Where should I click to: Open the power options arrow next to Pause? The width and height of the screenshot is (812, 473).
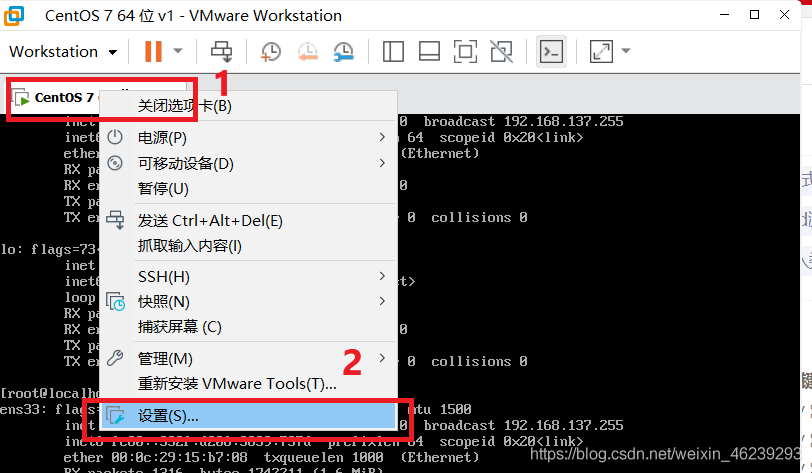178,51
